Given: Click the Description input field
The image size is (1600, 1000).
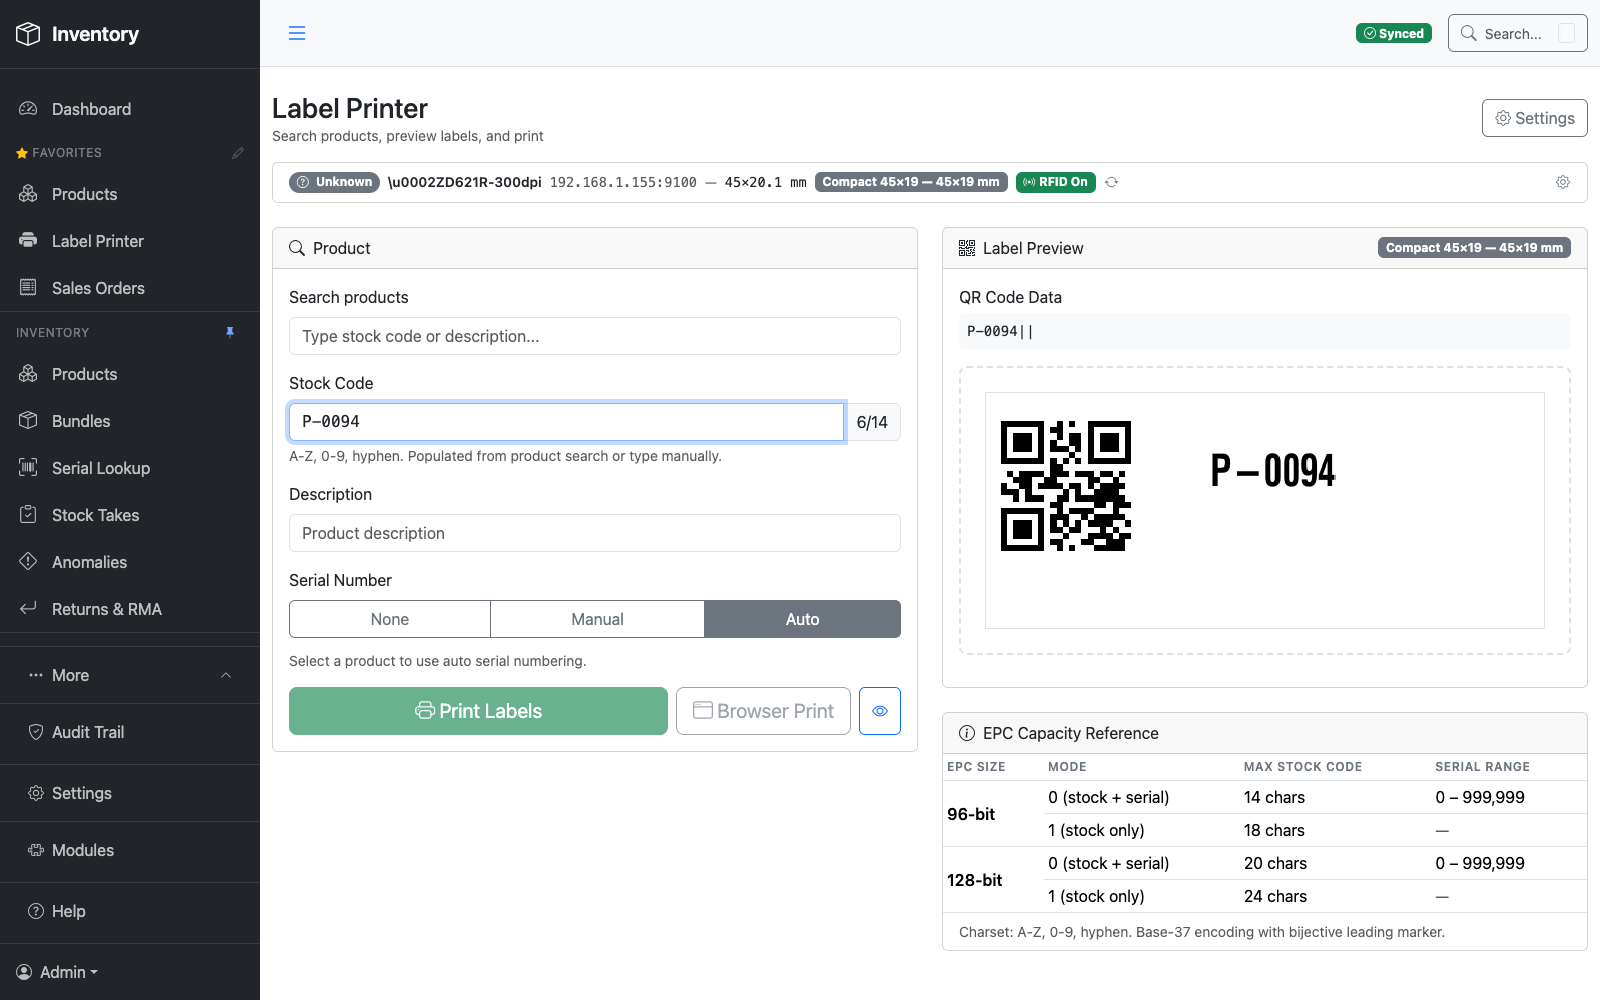Looking at the screenshot, I should tap(595, 533).
